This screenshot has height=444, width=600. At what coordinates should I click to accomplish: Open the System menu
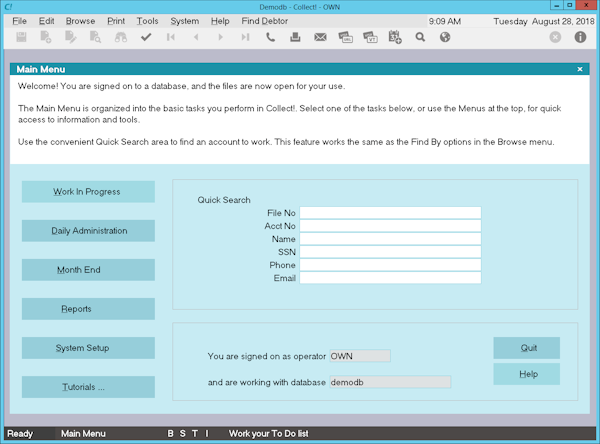pos(184,20)
